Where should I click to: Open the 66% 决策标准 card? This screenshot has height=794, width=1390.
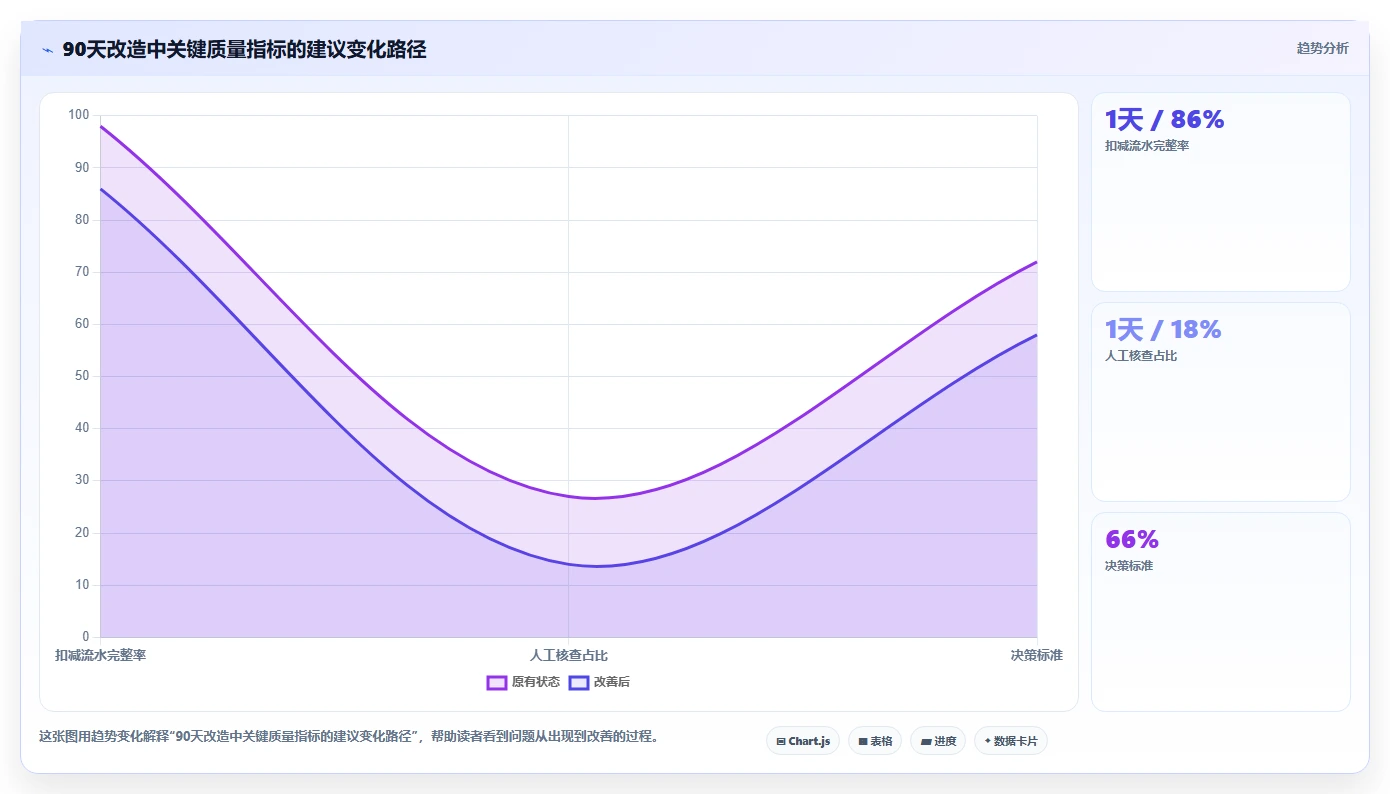coord(1221,612)
